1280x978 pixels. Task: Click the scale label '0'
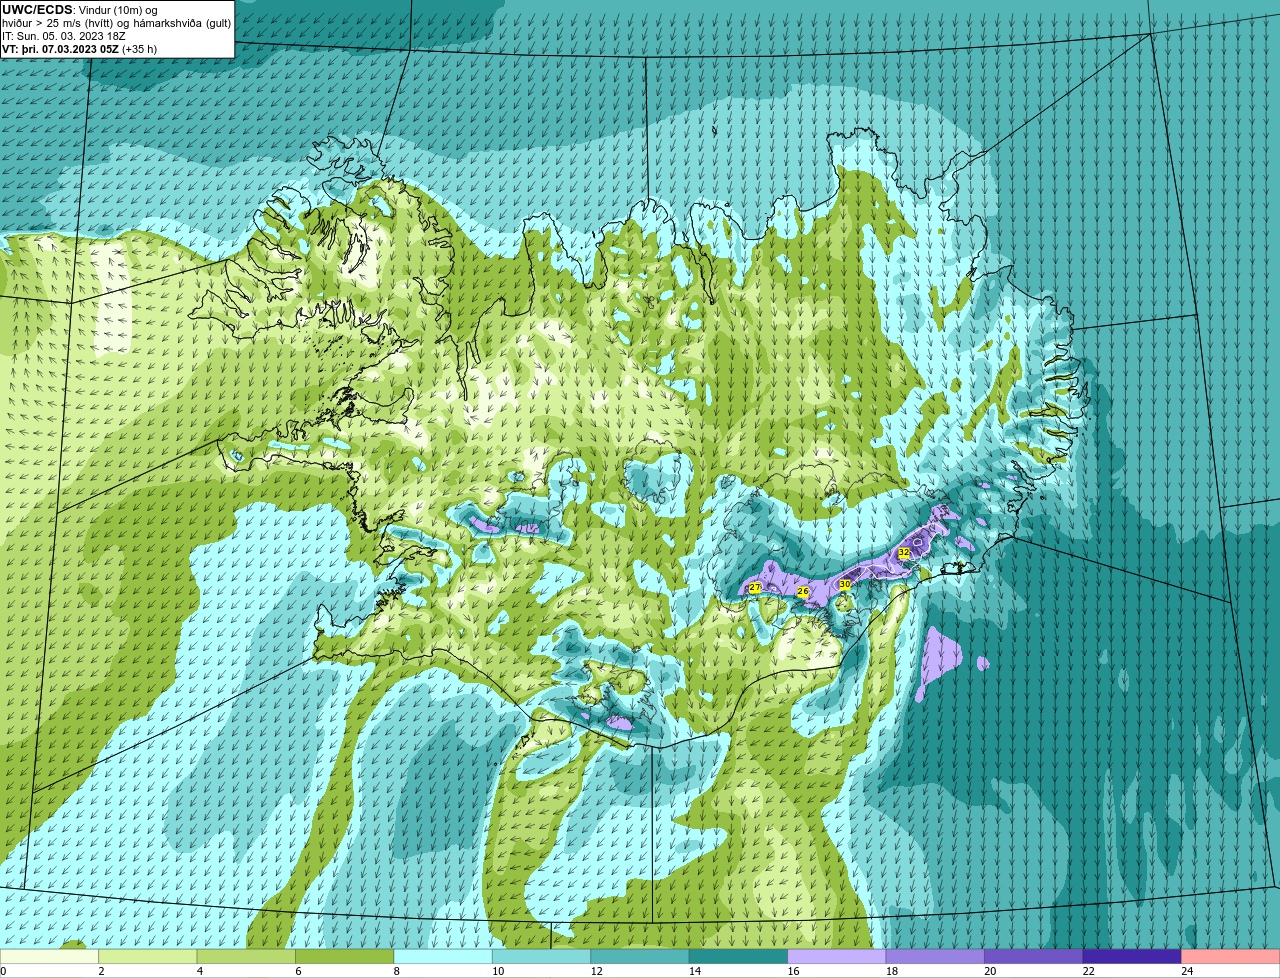pos(3,971)
